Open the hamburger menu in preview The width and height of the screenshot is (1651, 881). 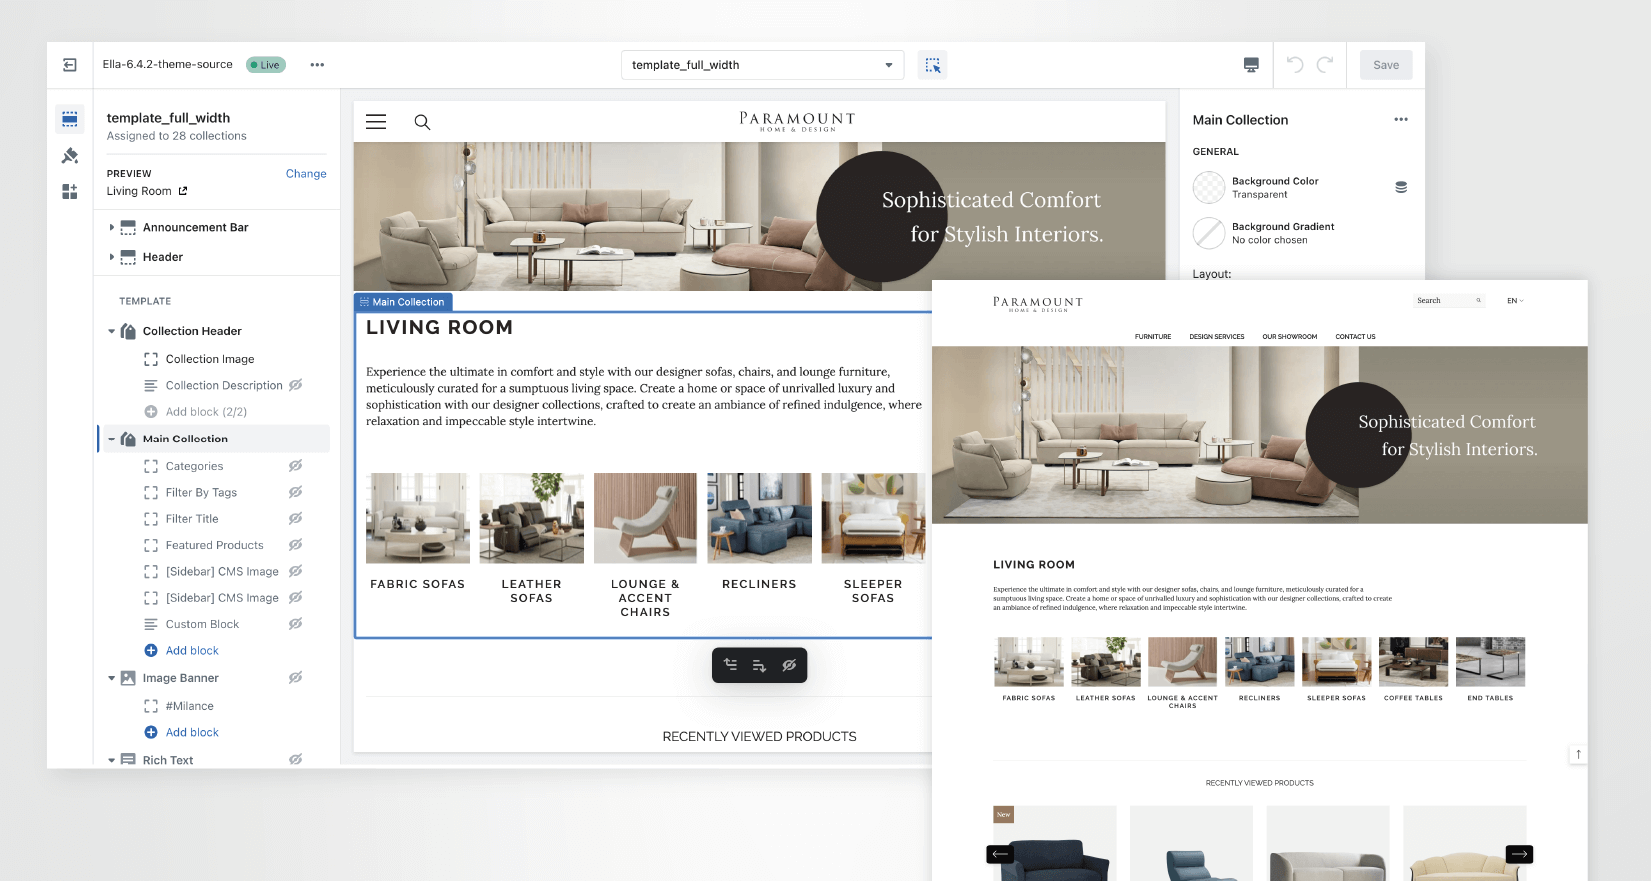[376, 122]
